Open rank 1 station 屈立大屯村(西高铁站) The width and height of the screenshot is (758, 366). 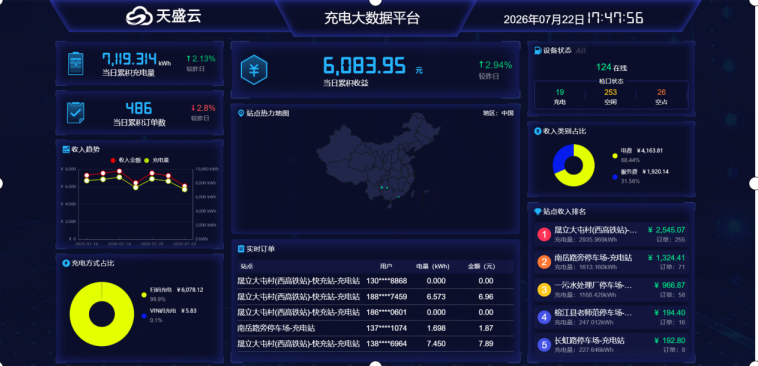[612, 234]
